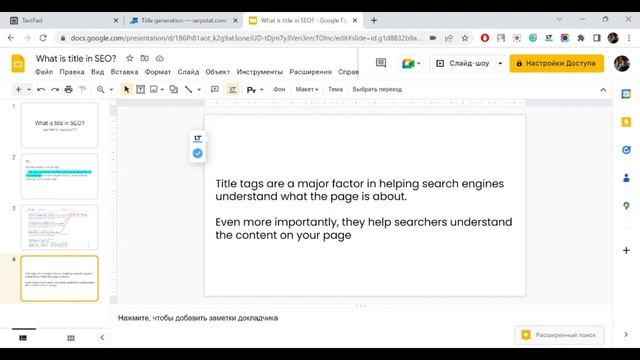The image size is (640, 360).
Task: Open Google Keep in the side panel
Action: [x=626, y=122]
